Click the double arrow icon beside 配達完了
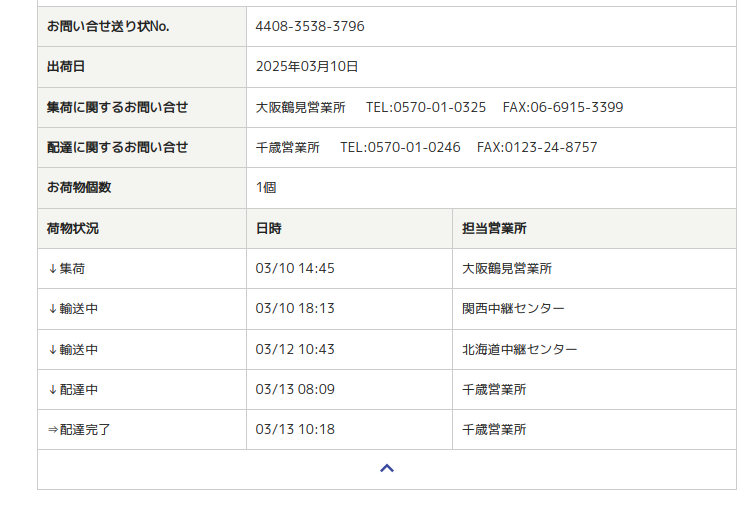The image size is (753, 515). pyautogui.click(x=52, y=429)
